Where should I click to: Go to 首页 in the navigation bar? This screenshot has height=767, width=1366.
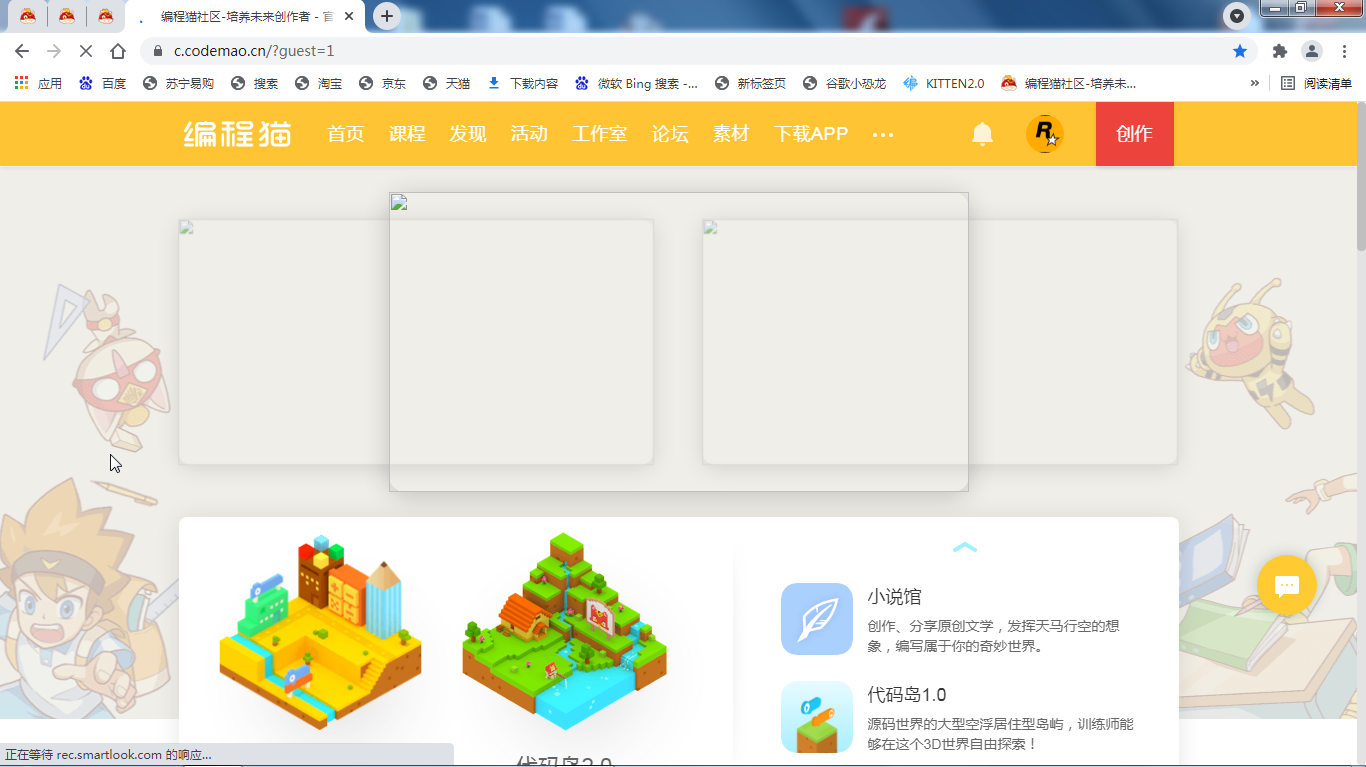click(x=346, y=134)
